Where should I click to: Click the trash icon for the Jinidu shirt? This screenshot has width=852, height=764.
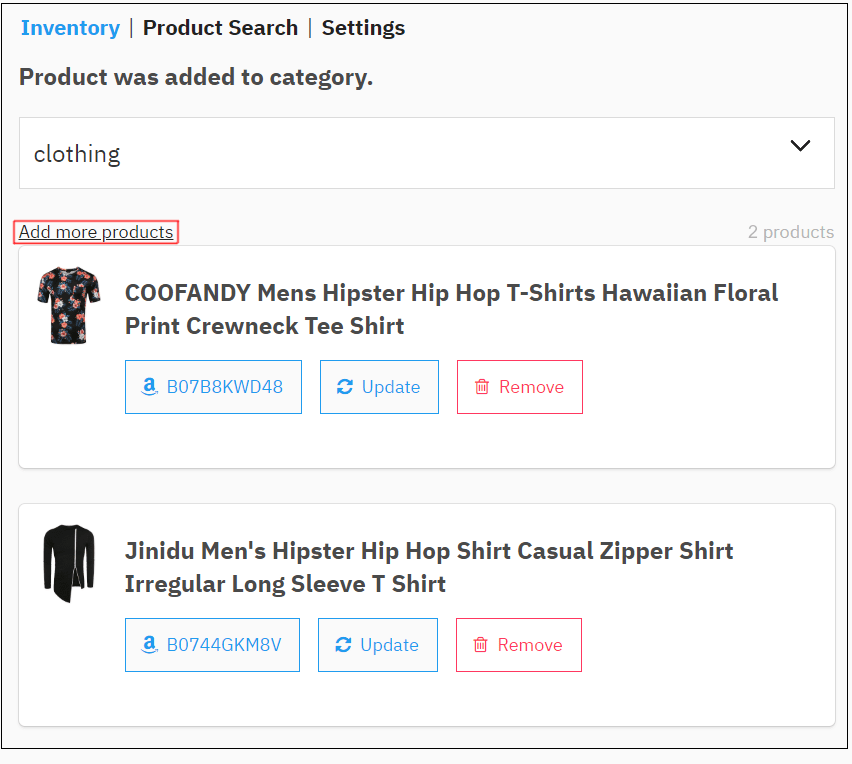click(x=480, y=645)
